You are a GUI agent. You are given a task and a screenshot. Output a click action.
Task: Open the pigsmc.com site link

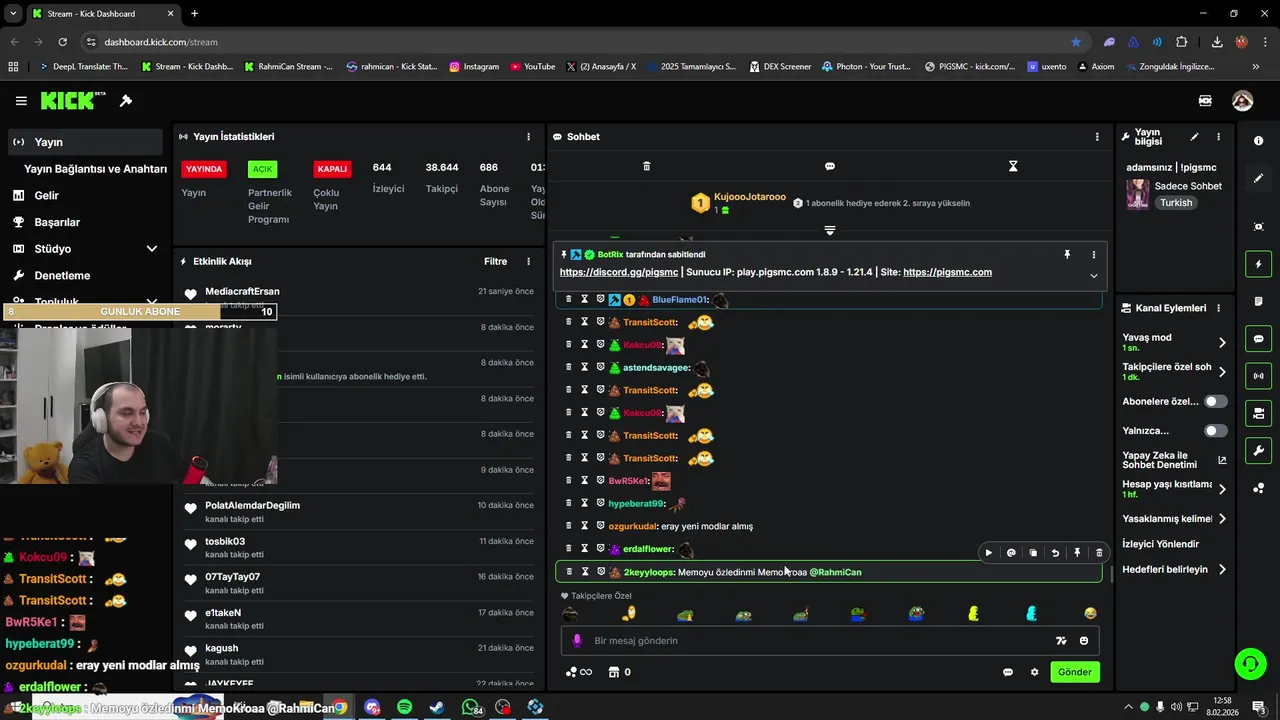click(x=947, y=272)
